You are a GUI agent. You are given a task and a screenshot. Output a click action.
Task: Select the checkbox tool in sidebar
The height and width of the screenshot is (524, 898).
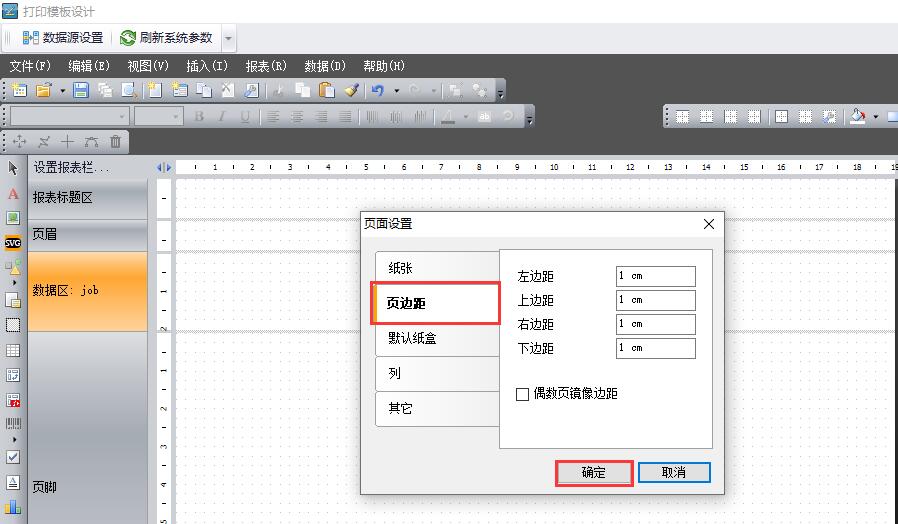(x=13, y=456)
